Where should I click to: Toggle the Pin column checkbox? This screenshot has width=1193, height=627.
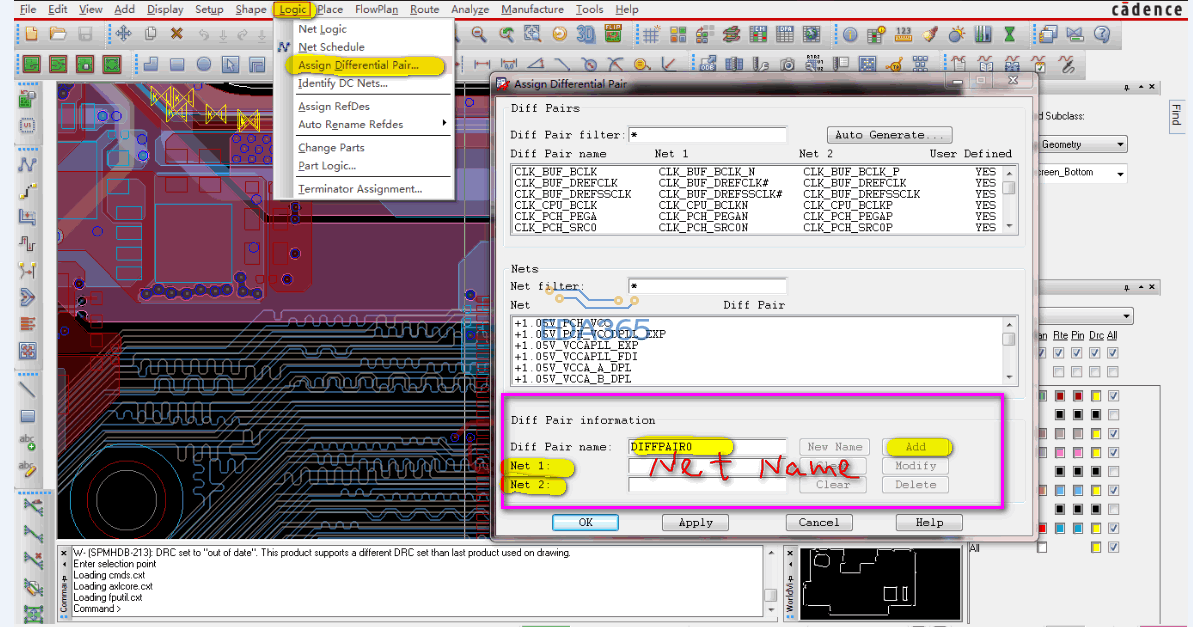click(x=1077, y=353)
